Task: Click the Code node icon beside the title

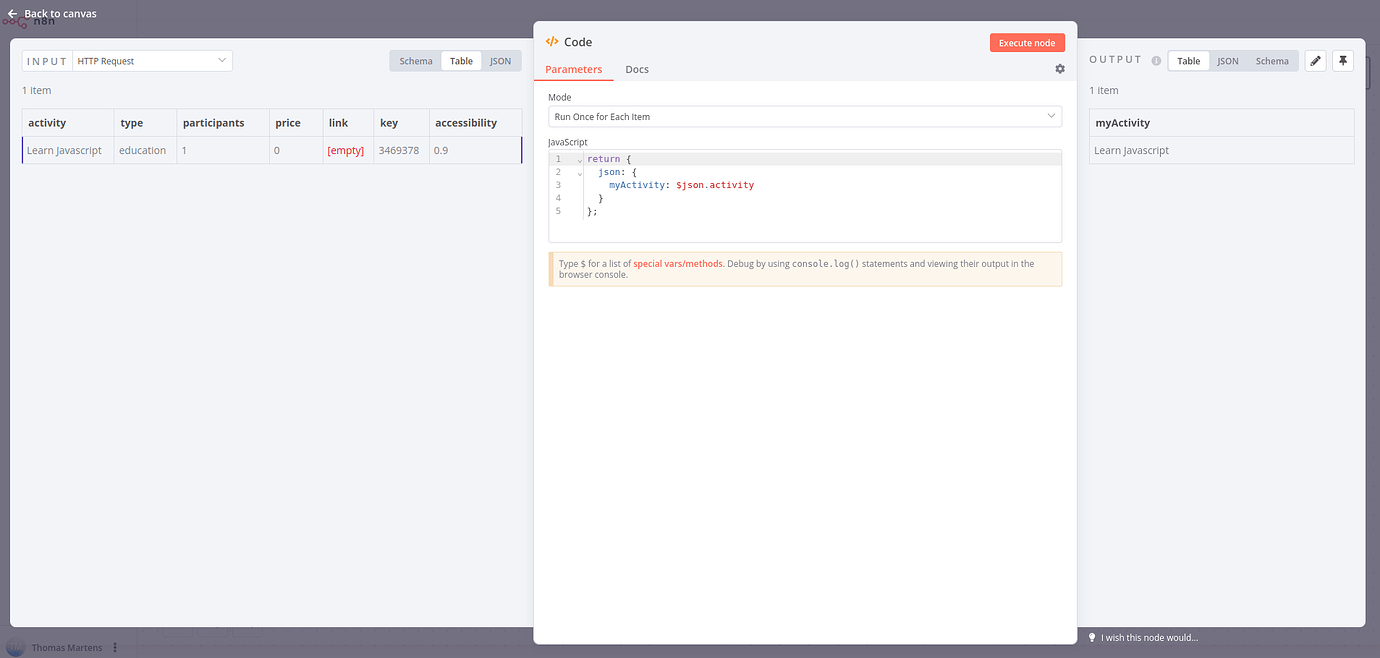Action: 552,41
